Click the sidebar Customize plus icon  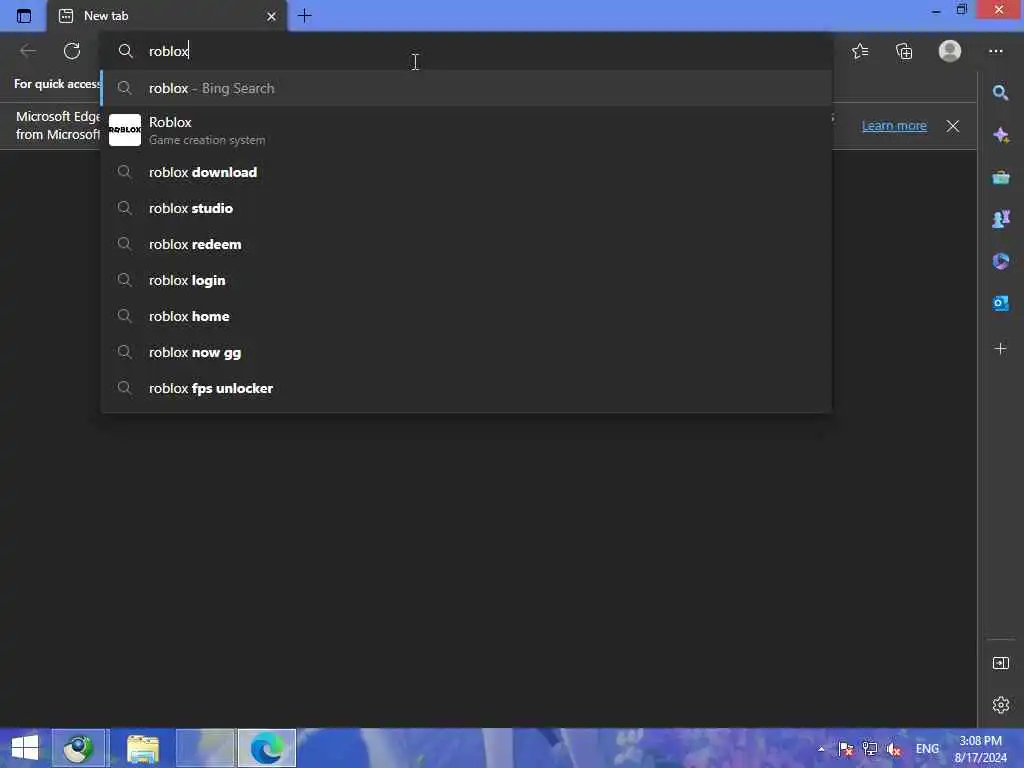1000,349
